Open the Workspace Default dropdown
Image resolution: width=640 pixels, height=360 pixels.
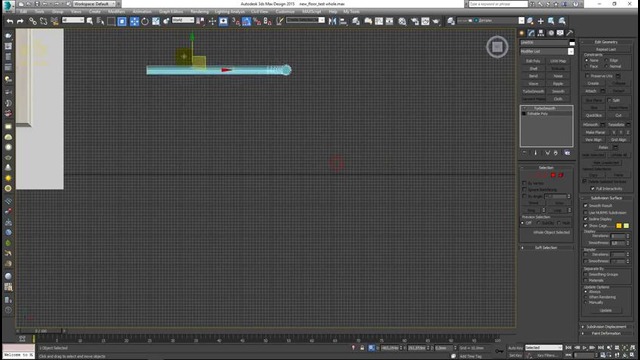[x=93, y=4]
